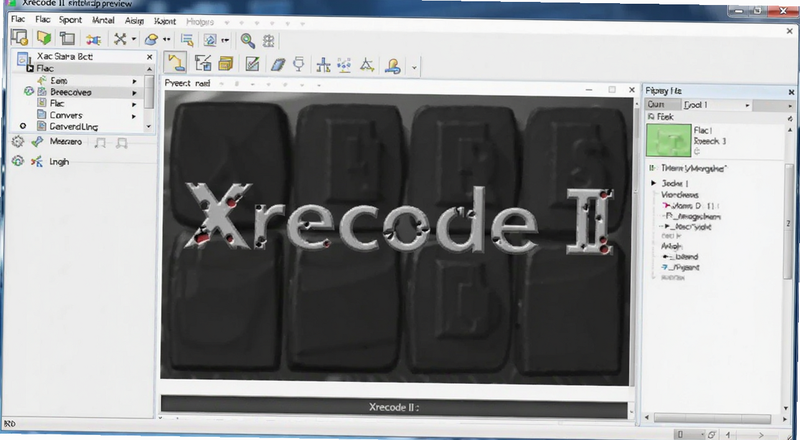
Task: Click the empty frame toolbar icon
Action: (x=67, y=38)
